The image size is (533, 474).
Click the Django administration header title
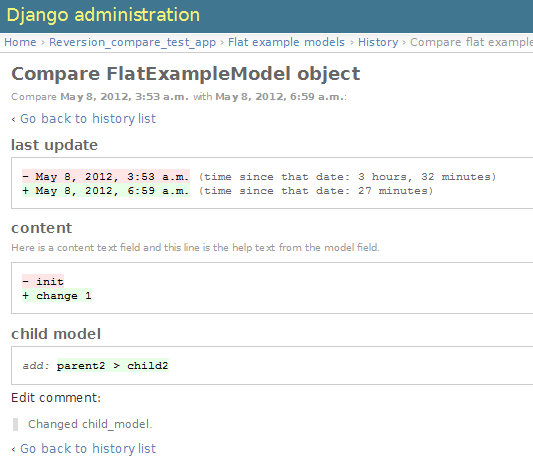tap(103, 15)
